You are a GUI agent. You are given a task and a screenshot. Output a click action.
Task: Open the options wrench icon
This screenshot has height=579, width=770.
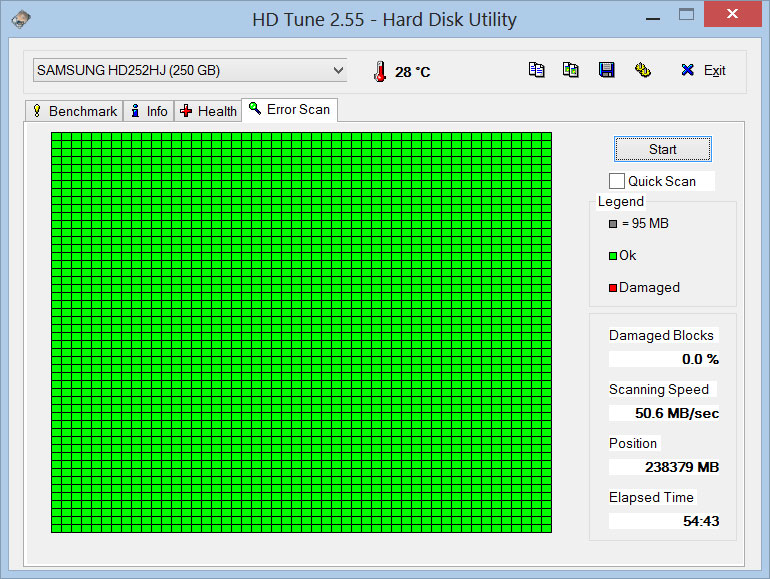(643, 70)
